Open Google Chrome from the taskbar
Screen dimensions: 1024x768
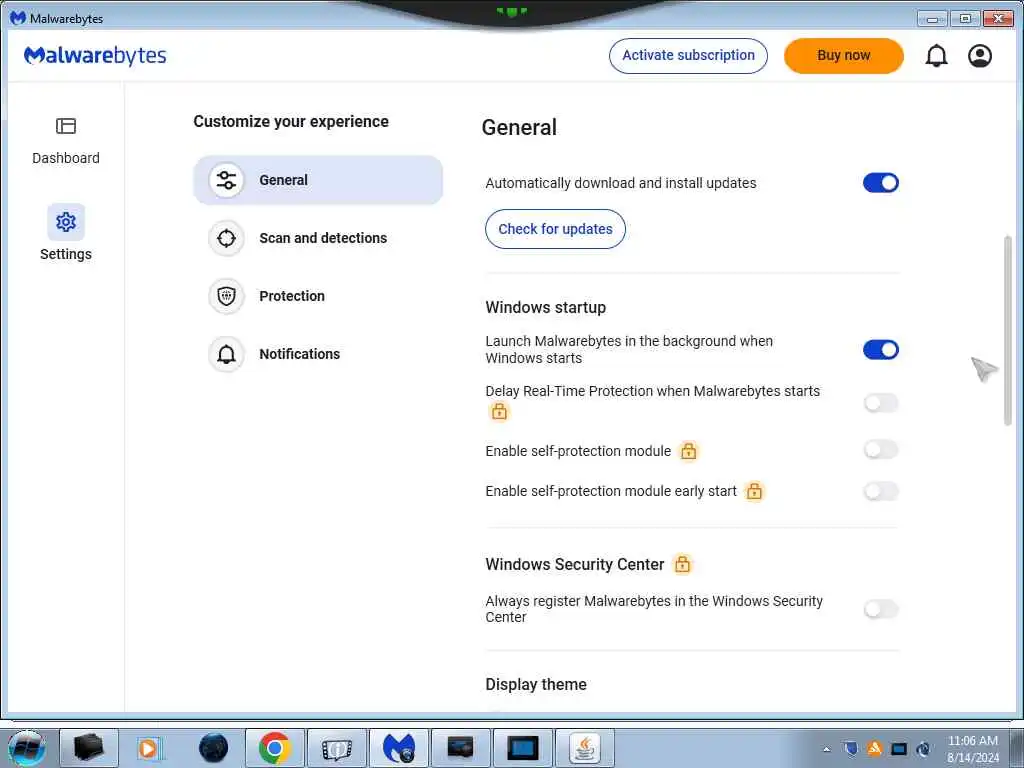pyautogui.click(x=274, y=748)
